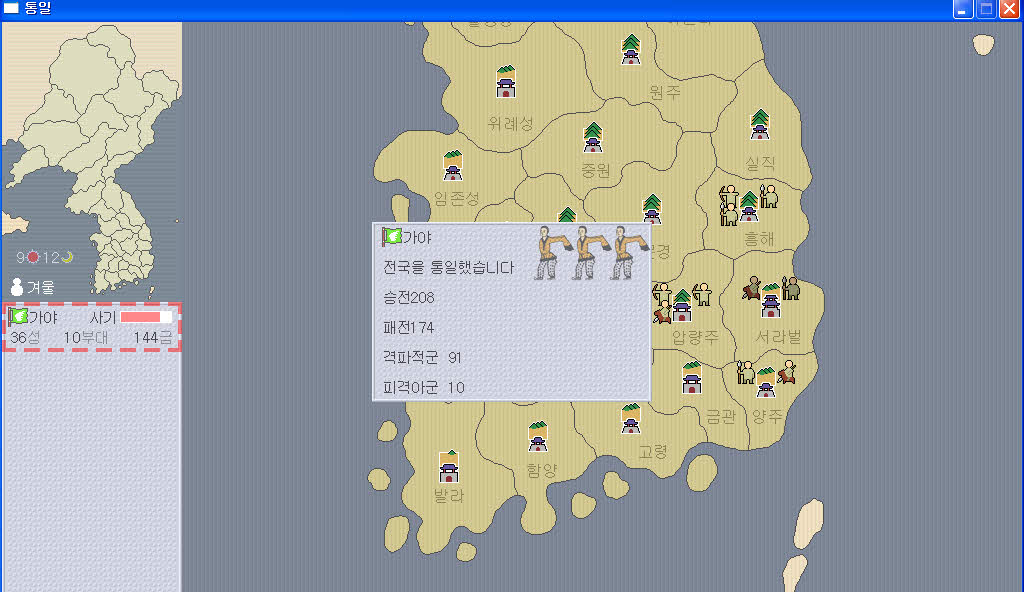Click the spearman unit right of 서라벌 castle

point(791,288)
